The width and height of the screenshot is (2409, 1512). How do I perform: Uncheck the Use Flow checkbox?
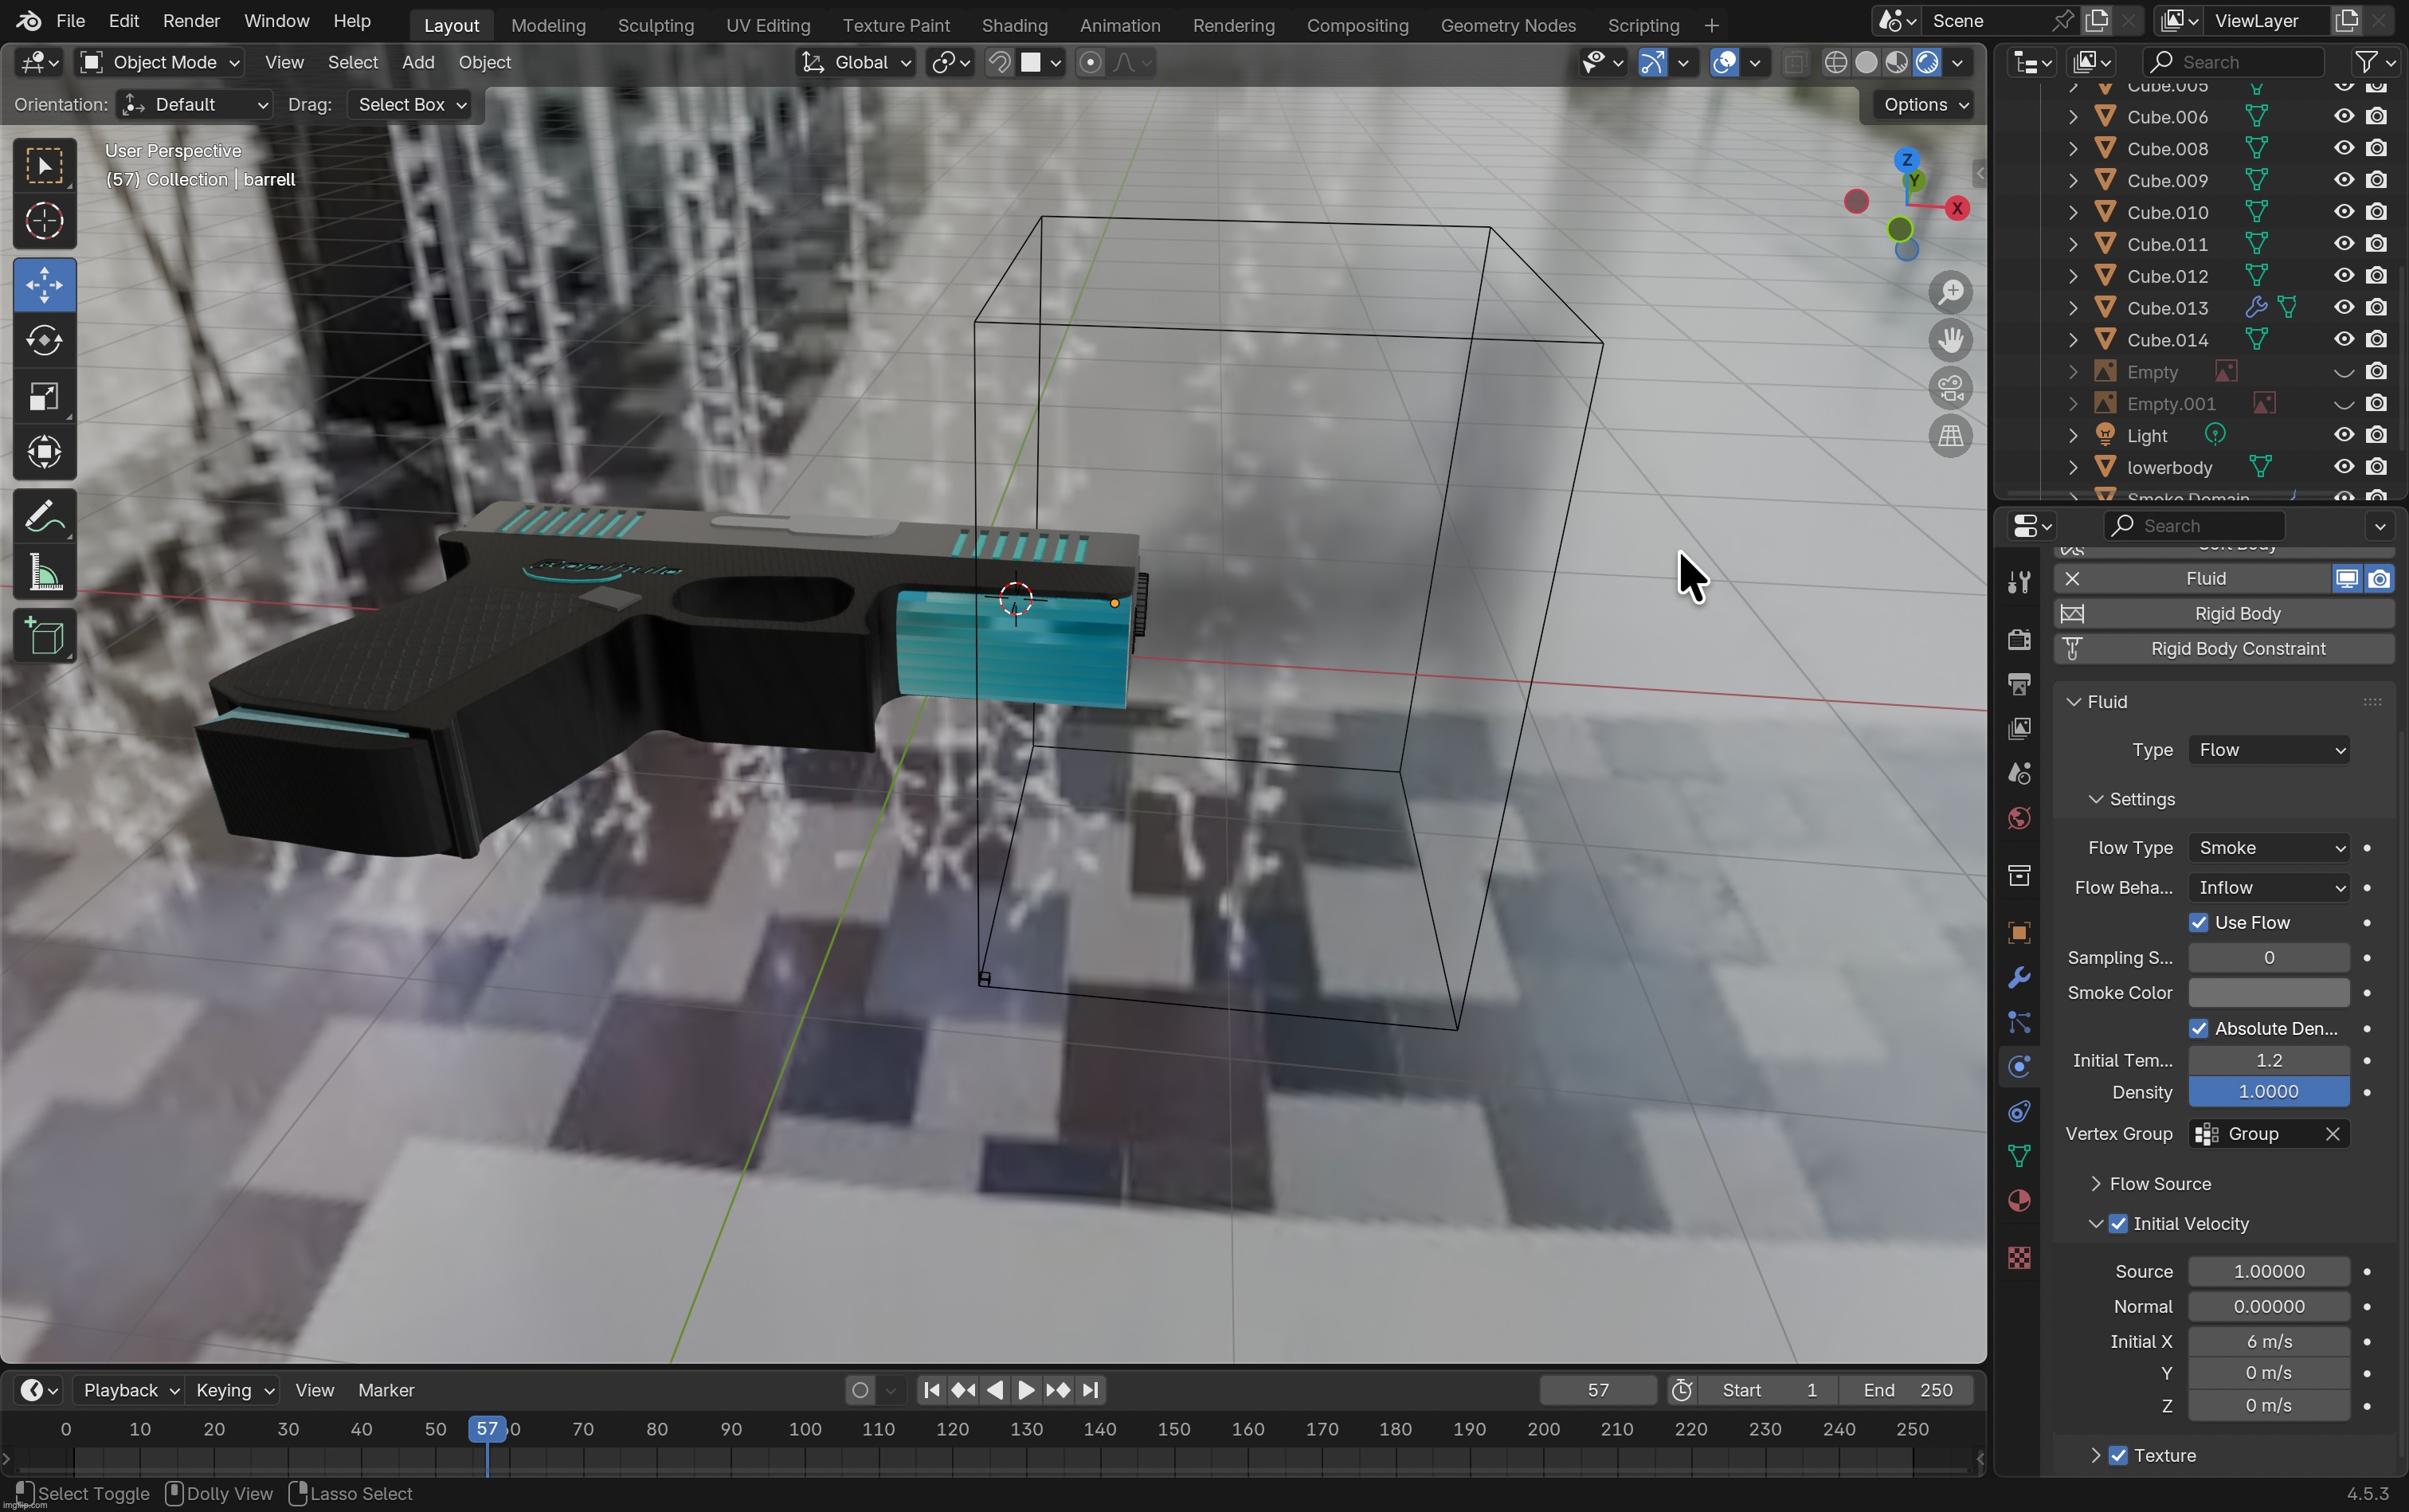pos(2198,922)
